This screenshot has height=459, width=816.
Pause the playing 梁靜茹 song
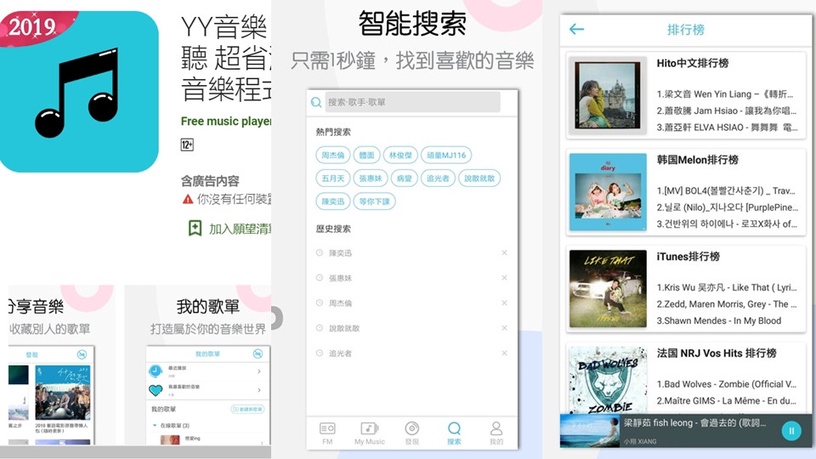coord(792,431)
